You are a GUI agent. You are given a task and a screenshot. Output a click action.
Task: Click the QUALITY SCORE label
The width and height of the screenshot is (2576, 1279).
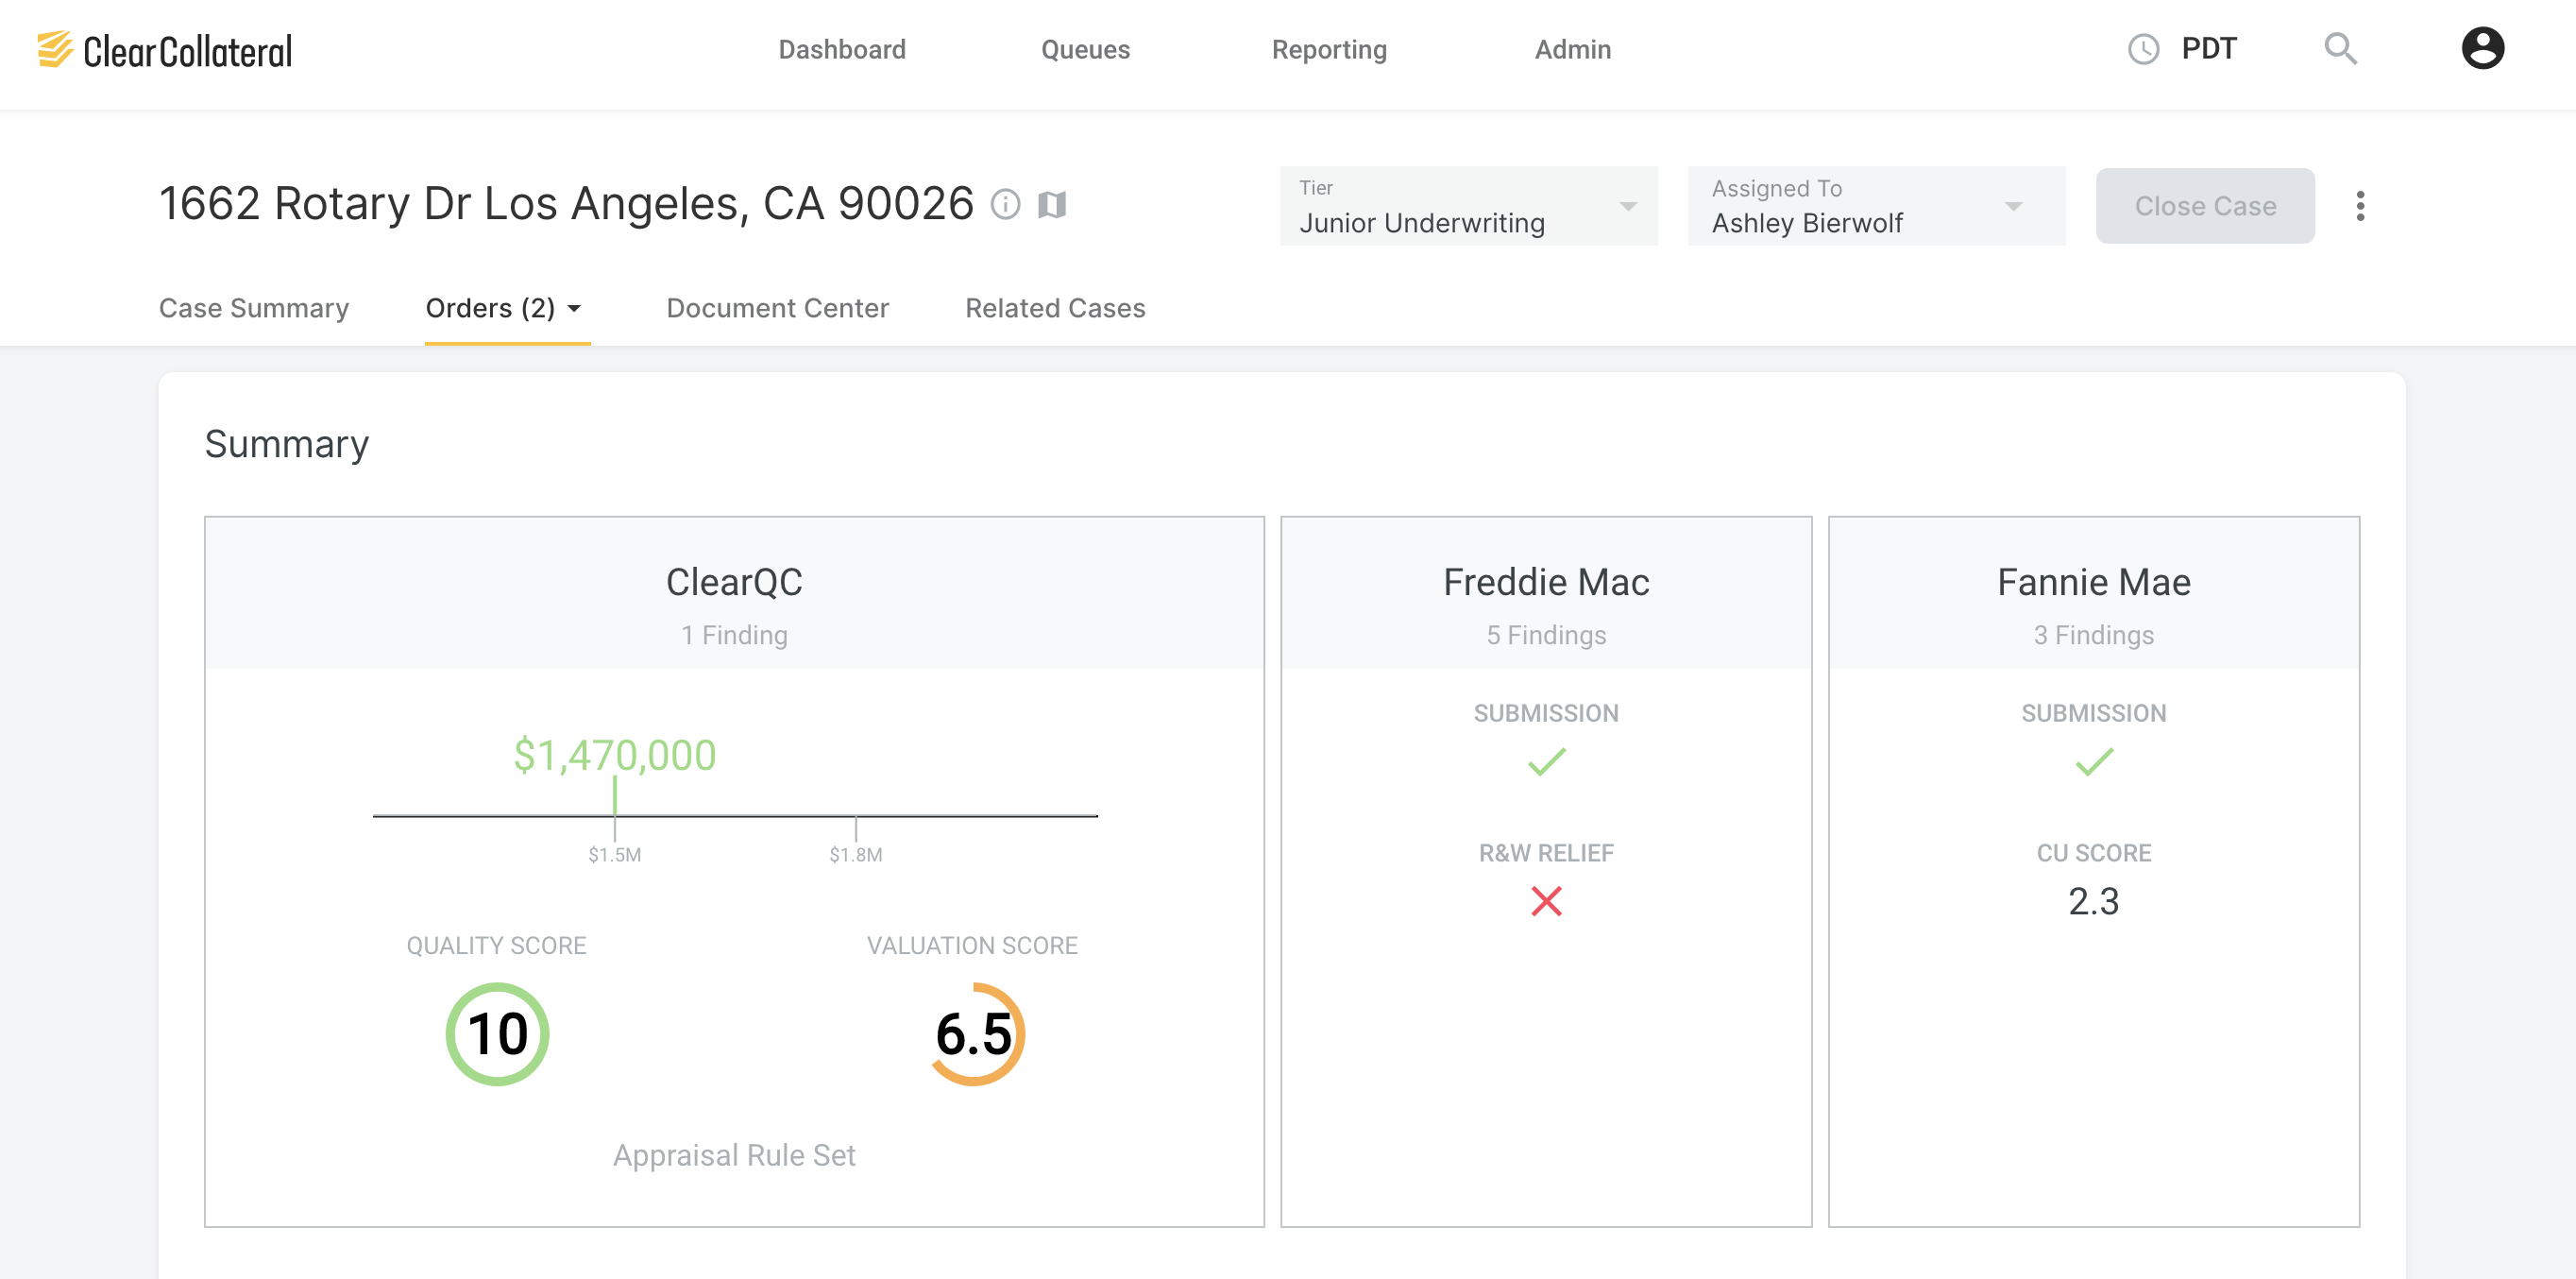pyautogui.click(x=496, y=945)
